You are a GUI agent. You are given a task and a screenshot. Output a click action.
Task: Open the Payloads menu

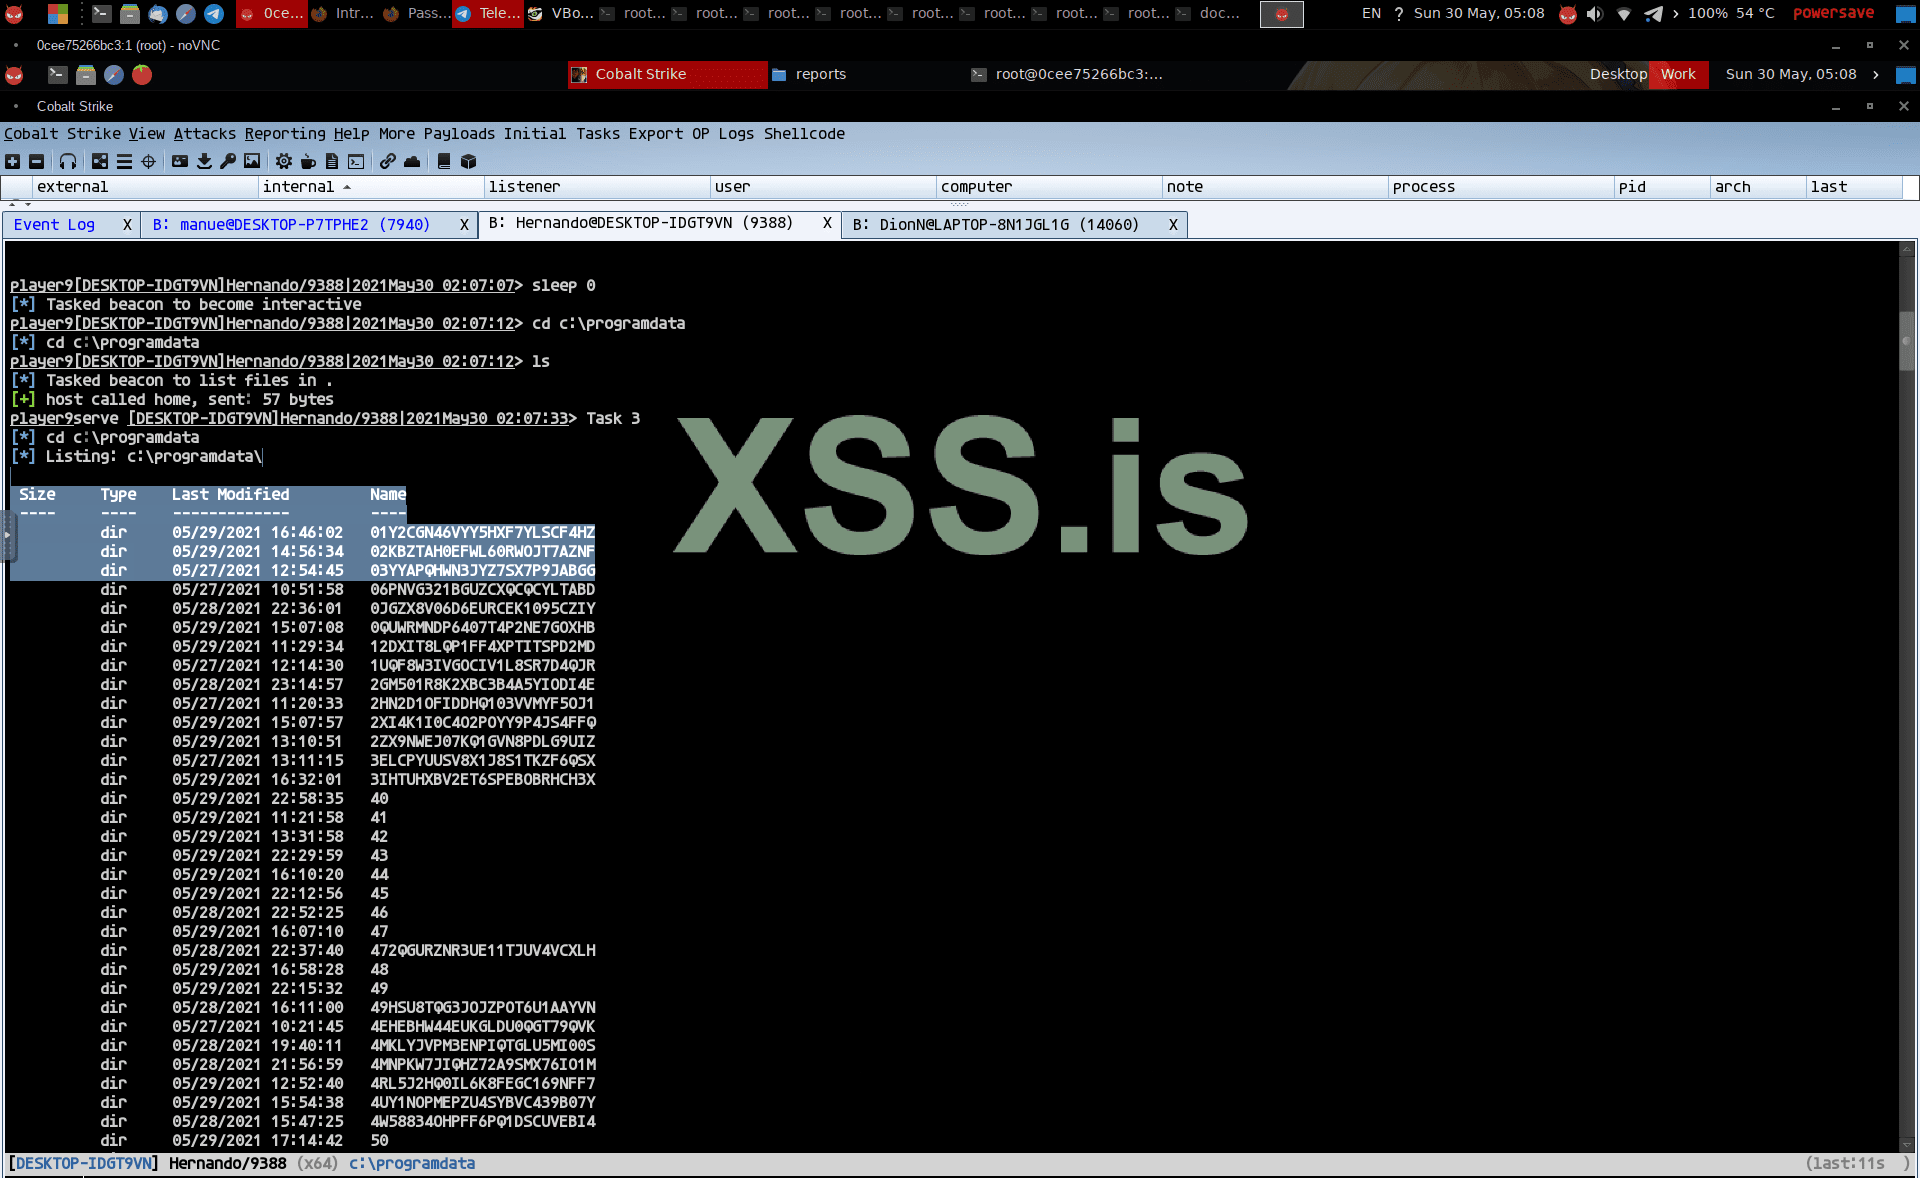click(x=459, y=134)
